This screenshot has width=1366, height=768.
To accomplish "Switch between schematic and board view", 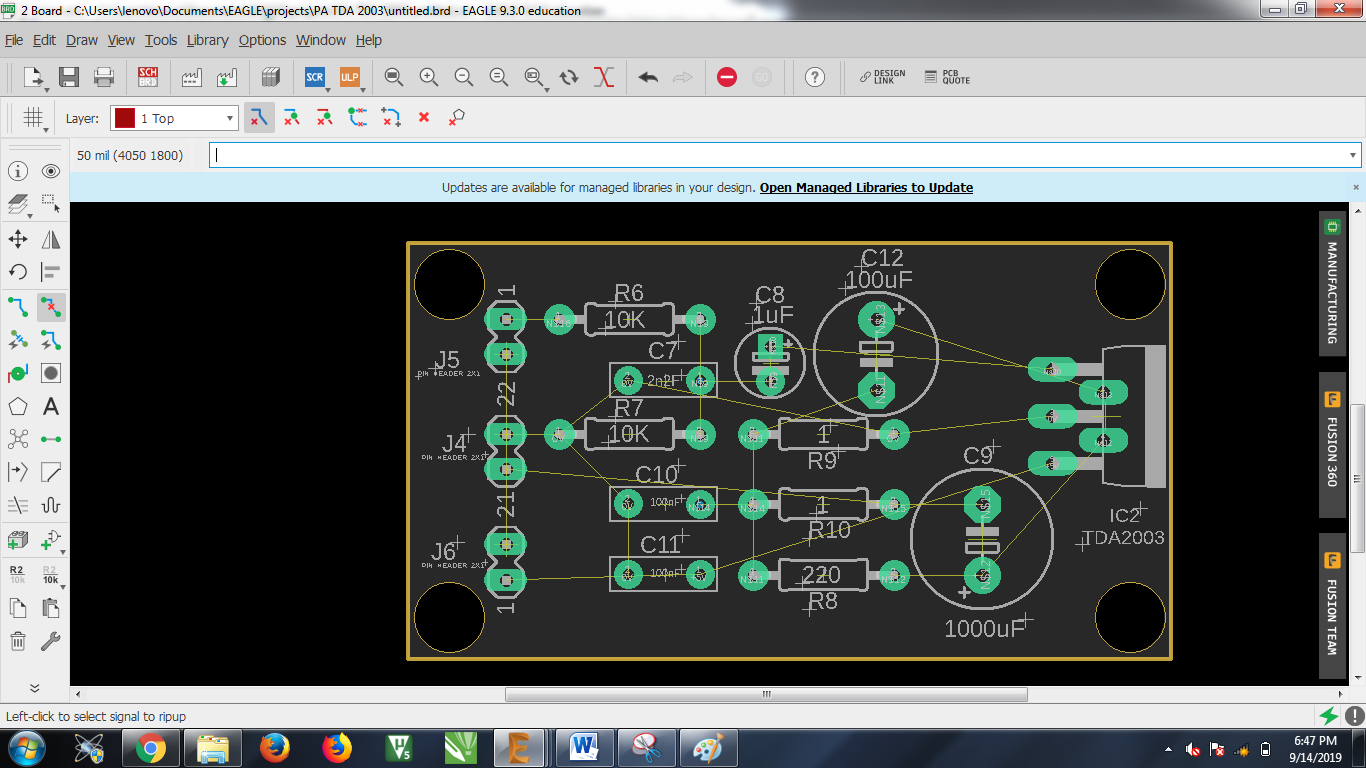I will pos(148,77).
